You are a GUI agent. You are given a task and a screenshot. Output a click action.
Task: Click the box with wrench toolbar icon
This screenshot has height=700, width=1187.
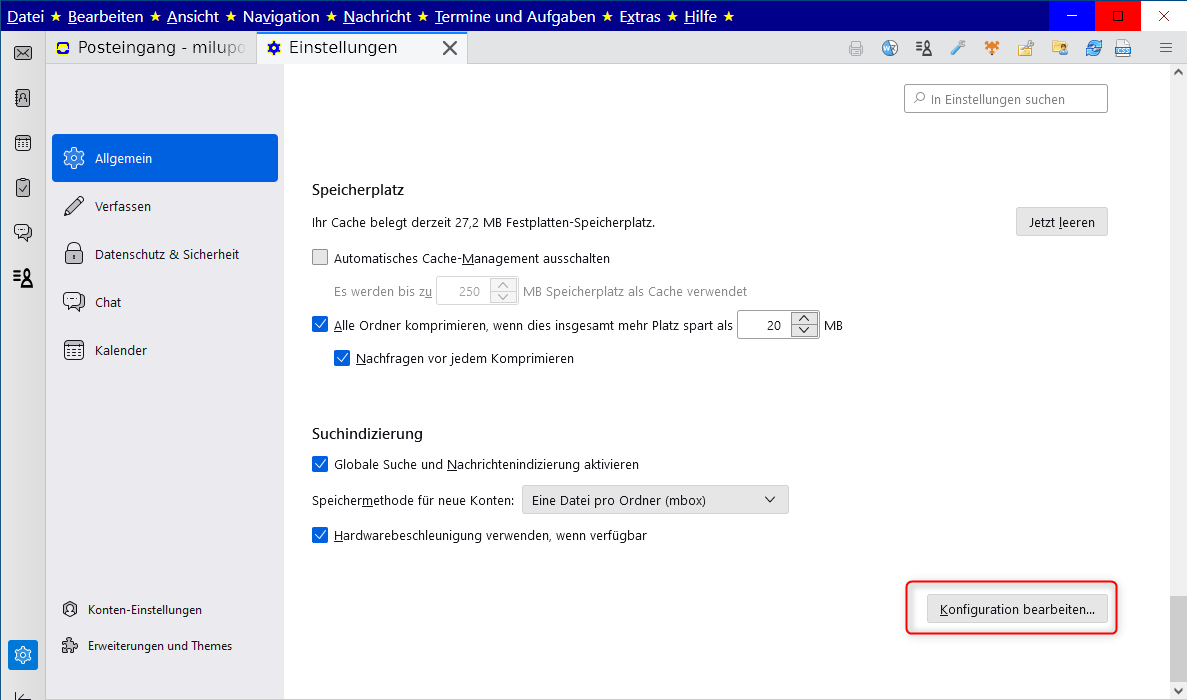tap(1025, 48)
